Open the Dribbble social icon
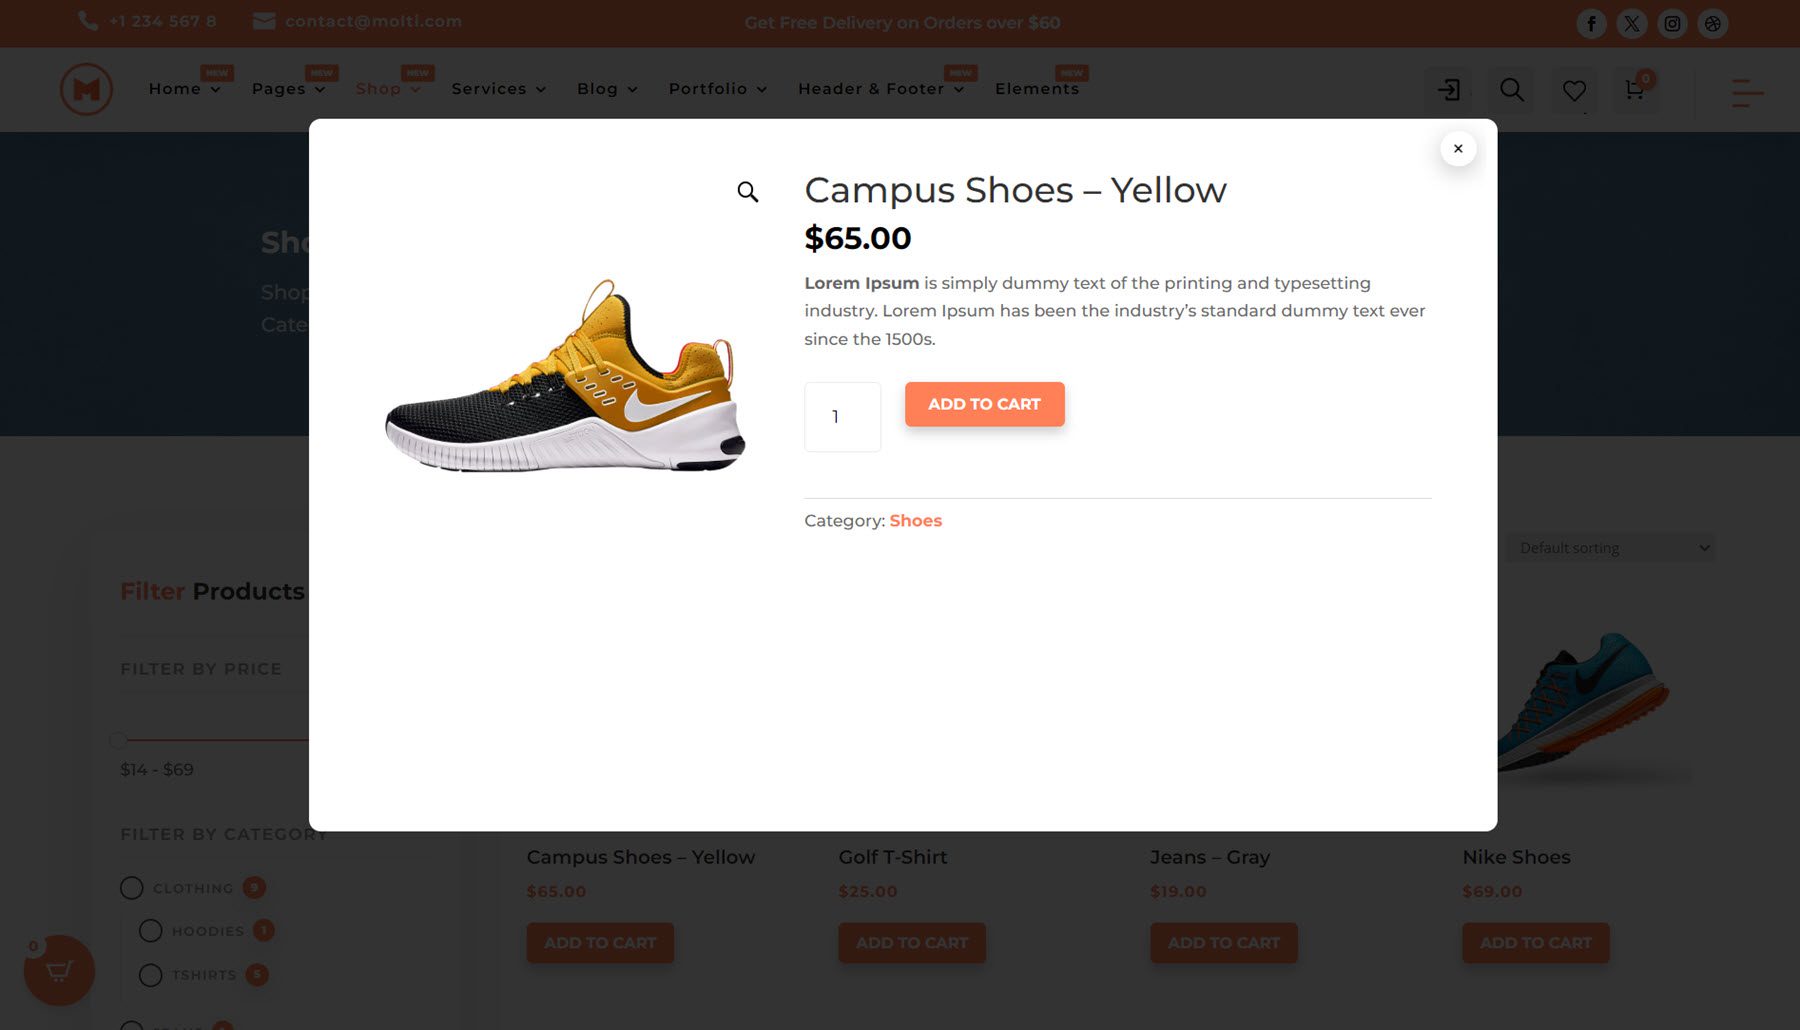Image resolution: width=1800 pixels, height=1030 pixels. 1712,22
